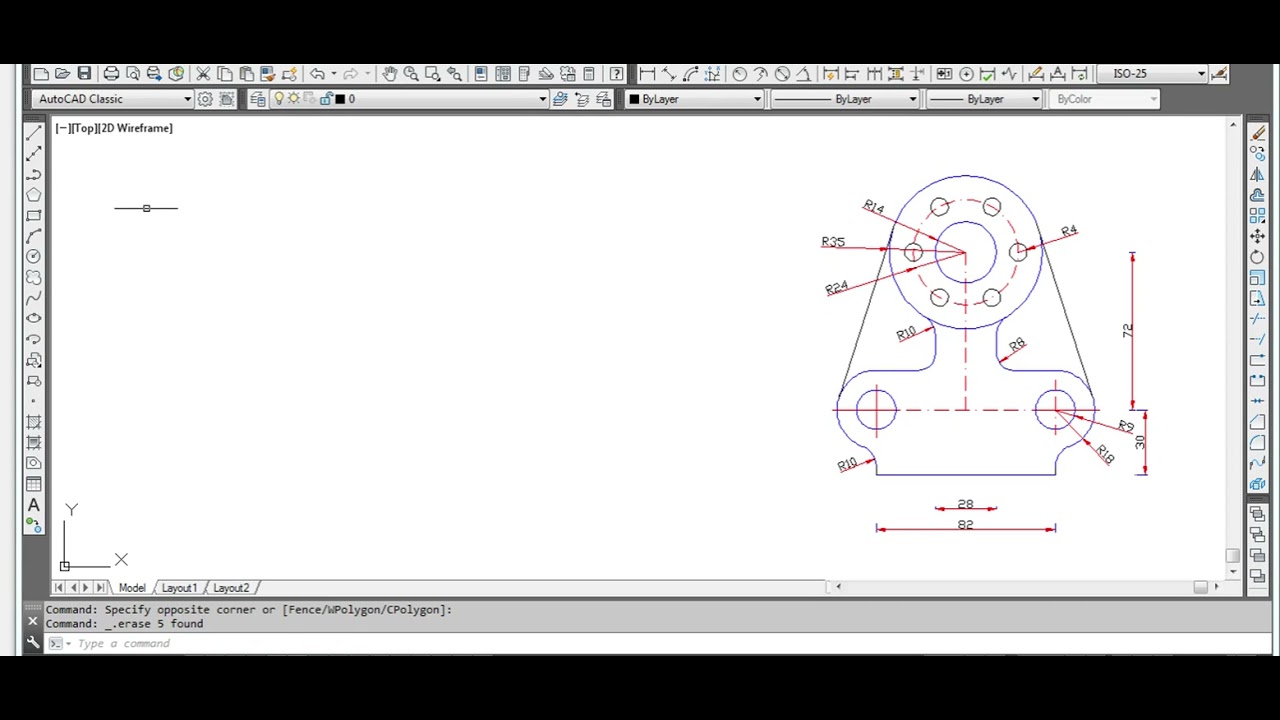Click the viewport [-] controls label
Image resolution: width=1280 pixels, height=720 pixels.
click(62, 128)
